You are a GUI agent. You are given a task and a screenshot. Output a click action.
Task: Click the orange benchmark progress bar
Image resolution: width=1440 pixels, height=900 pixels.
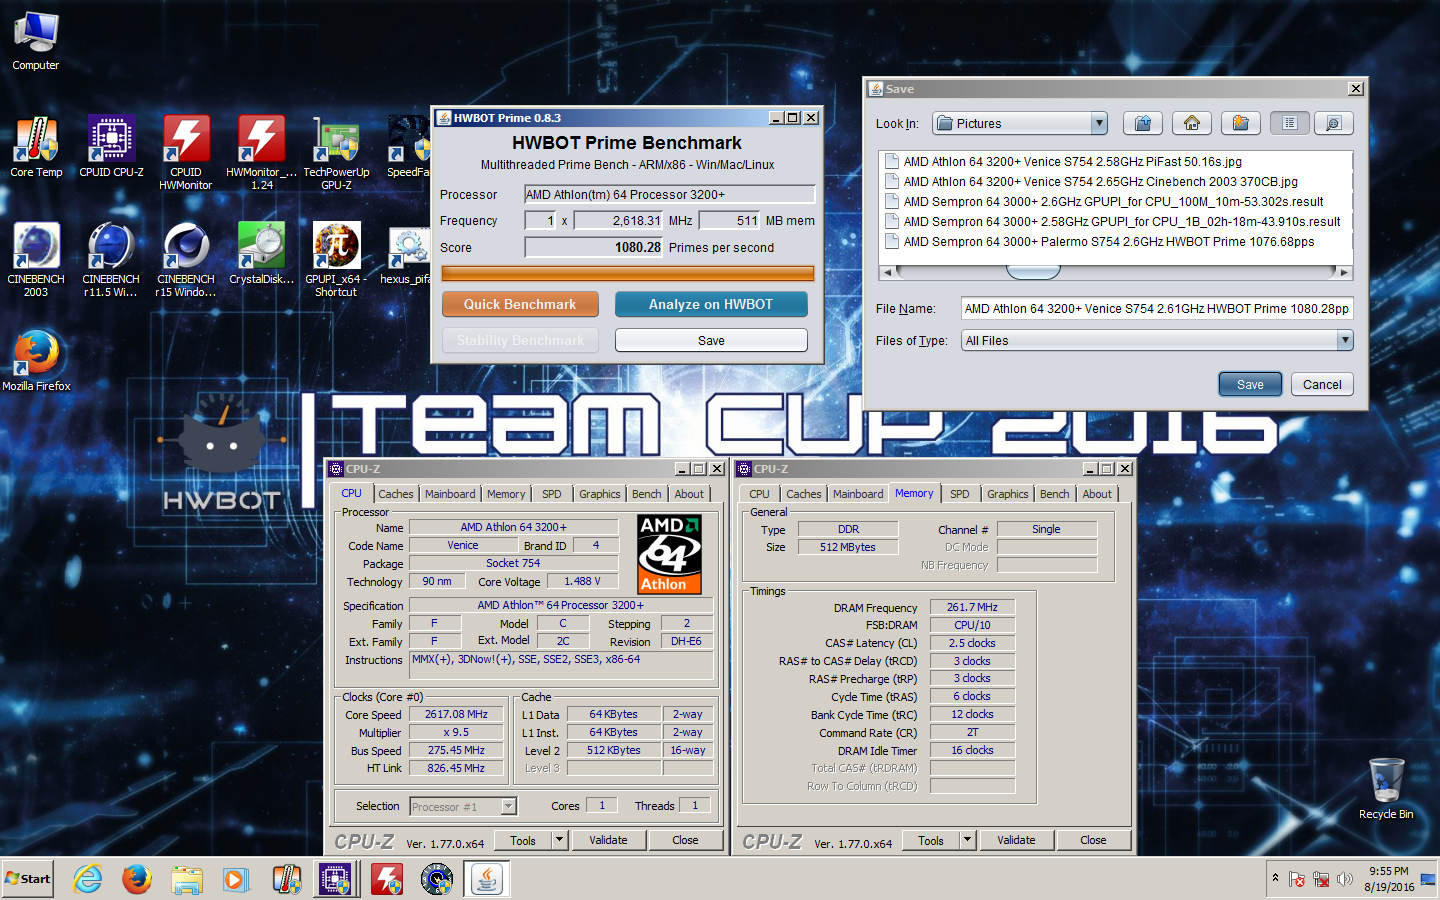(628, 273)
